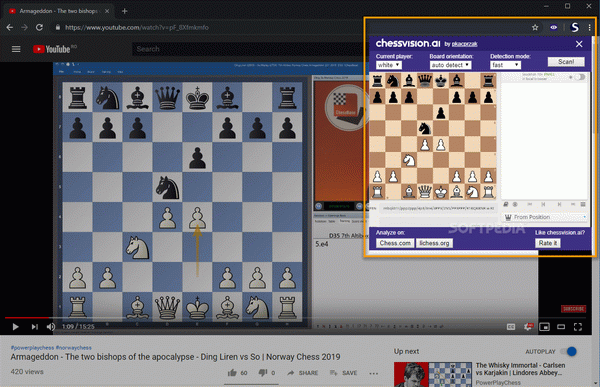Screen dimensions: 600x387
Task: Click the opening book icon under analysis
Action: coord(506,204)
